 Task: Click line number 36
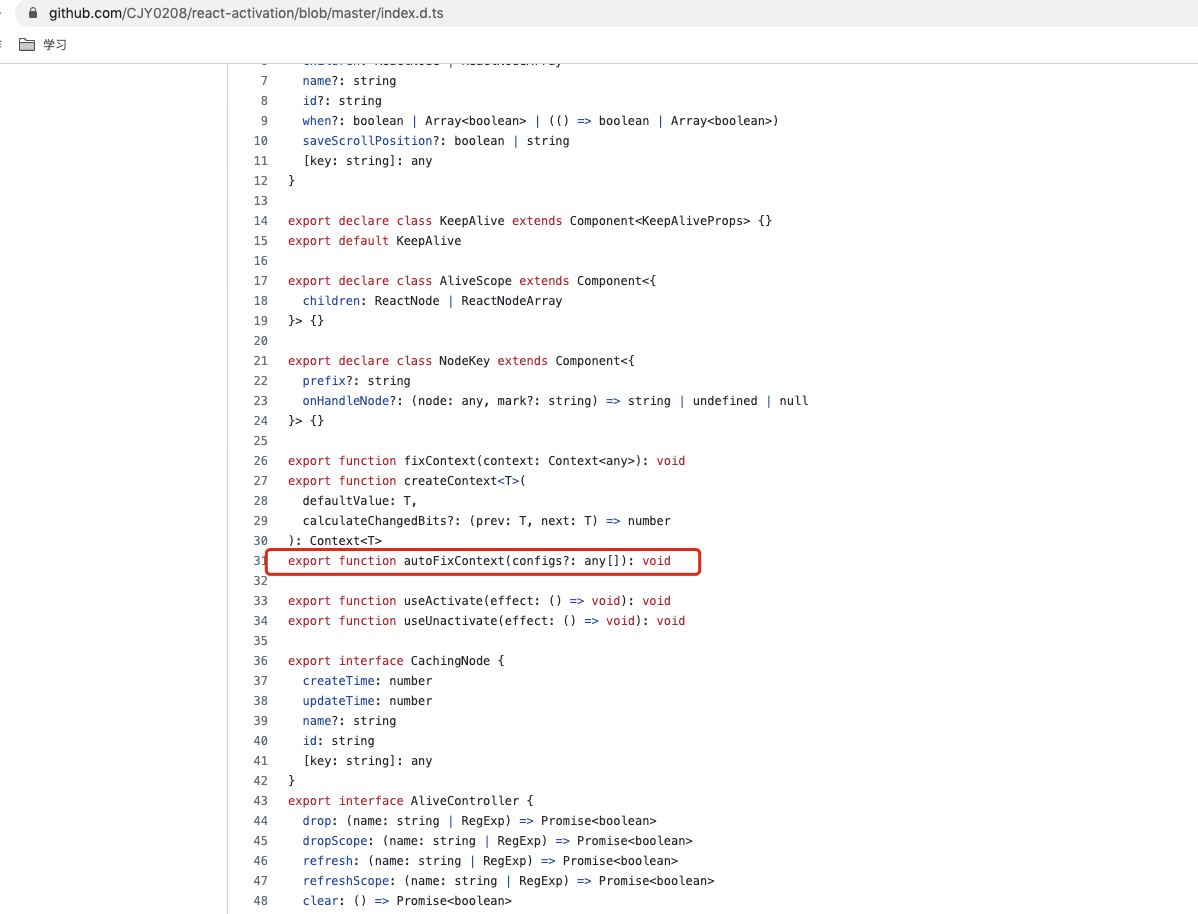[x=261, y=661]
